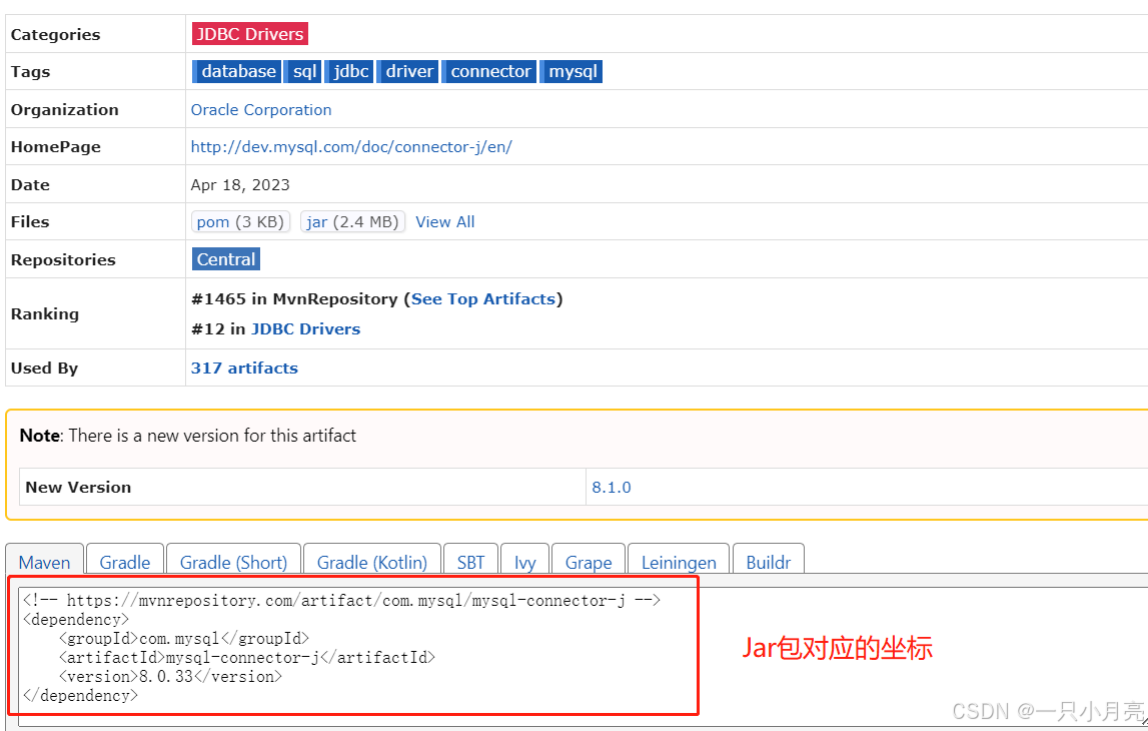The height and width of the screenshot is (731, 1148).
Task: Click the HomePage row label
Action: [x=56, y=146]
